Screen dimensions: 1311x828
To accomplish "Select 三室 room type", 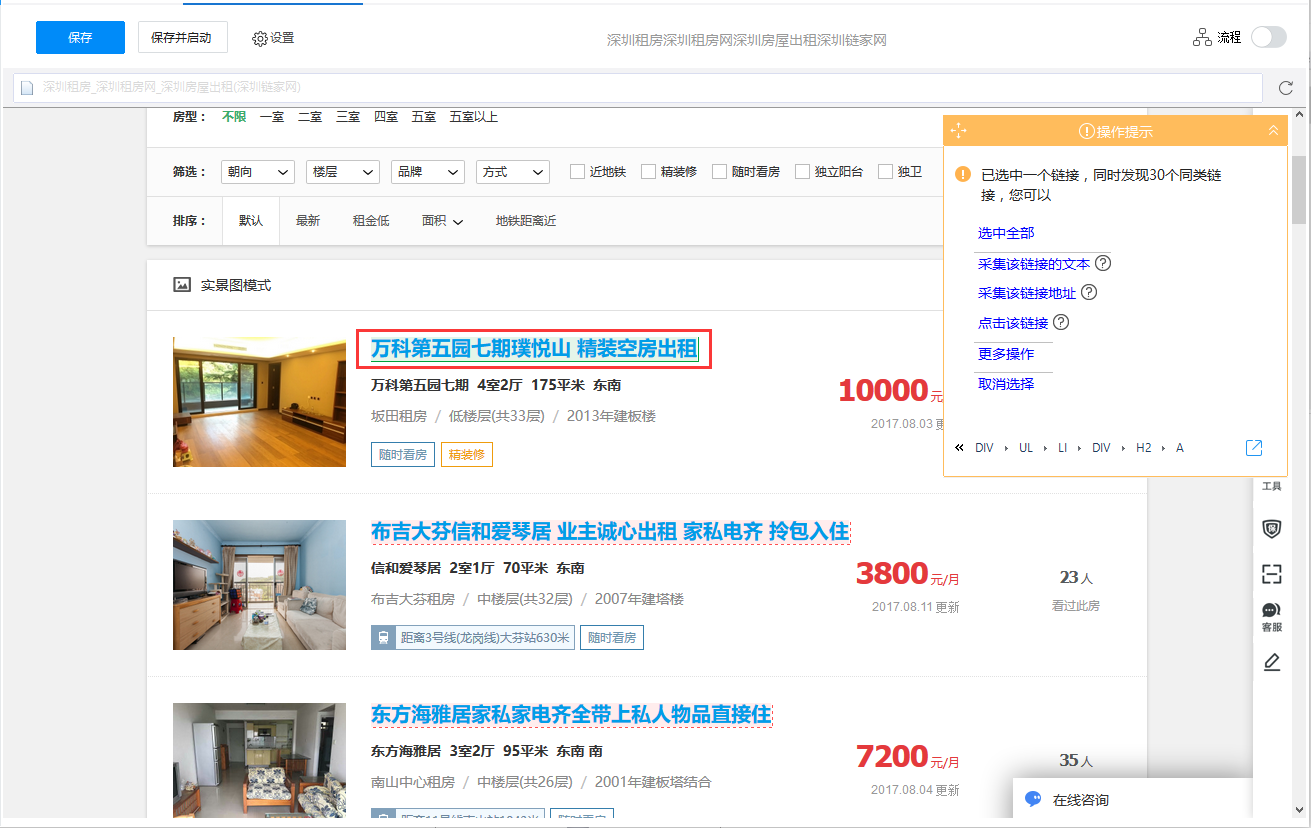I will [348, 117].
